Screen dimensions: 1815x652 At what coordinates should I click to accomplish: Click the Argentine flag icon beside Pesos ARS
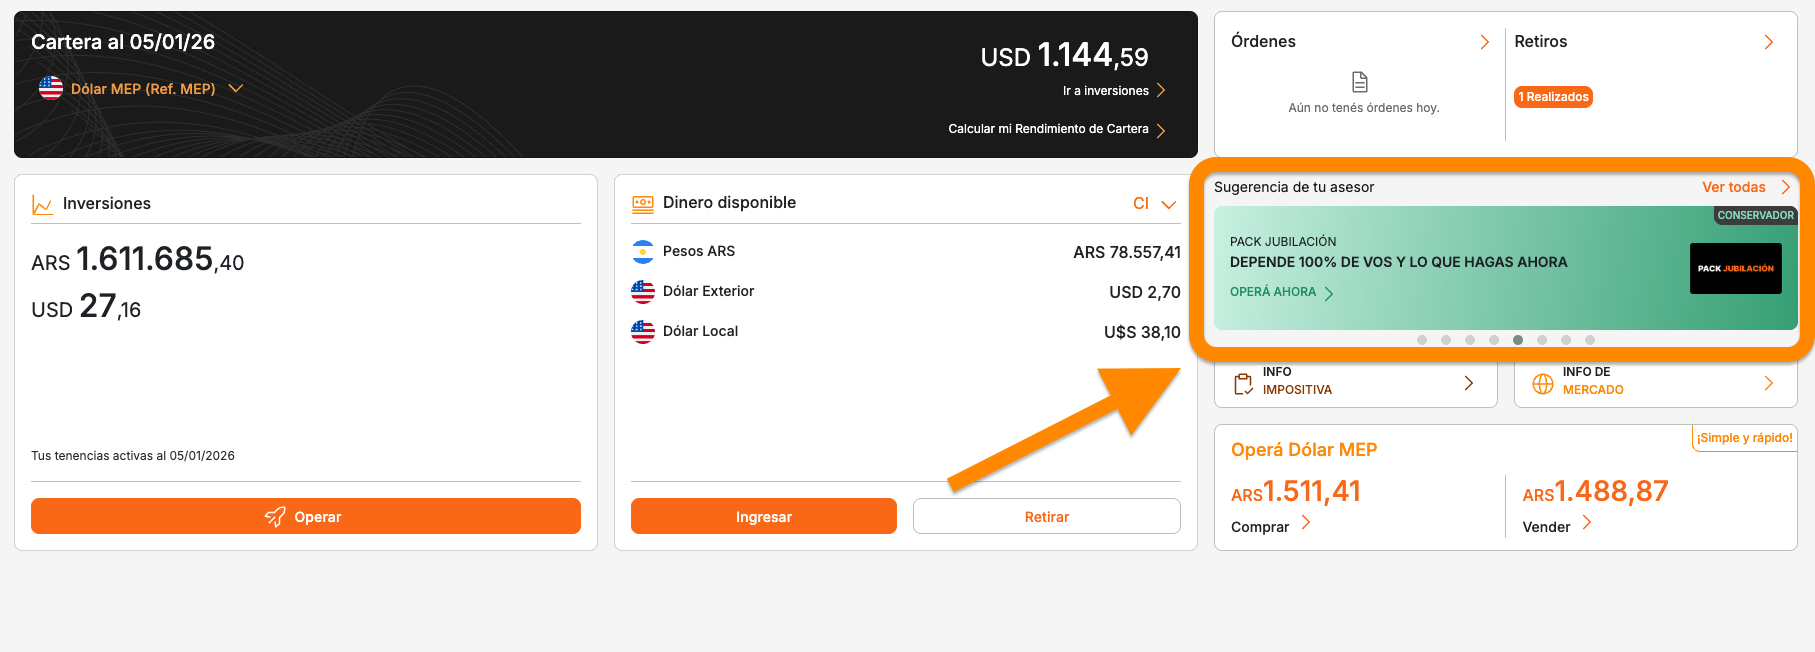(641, 251)
